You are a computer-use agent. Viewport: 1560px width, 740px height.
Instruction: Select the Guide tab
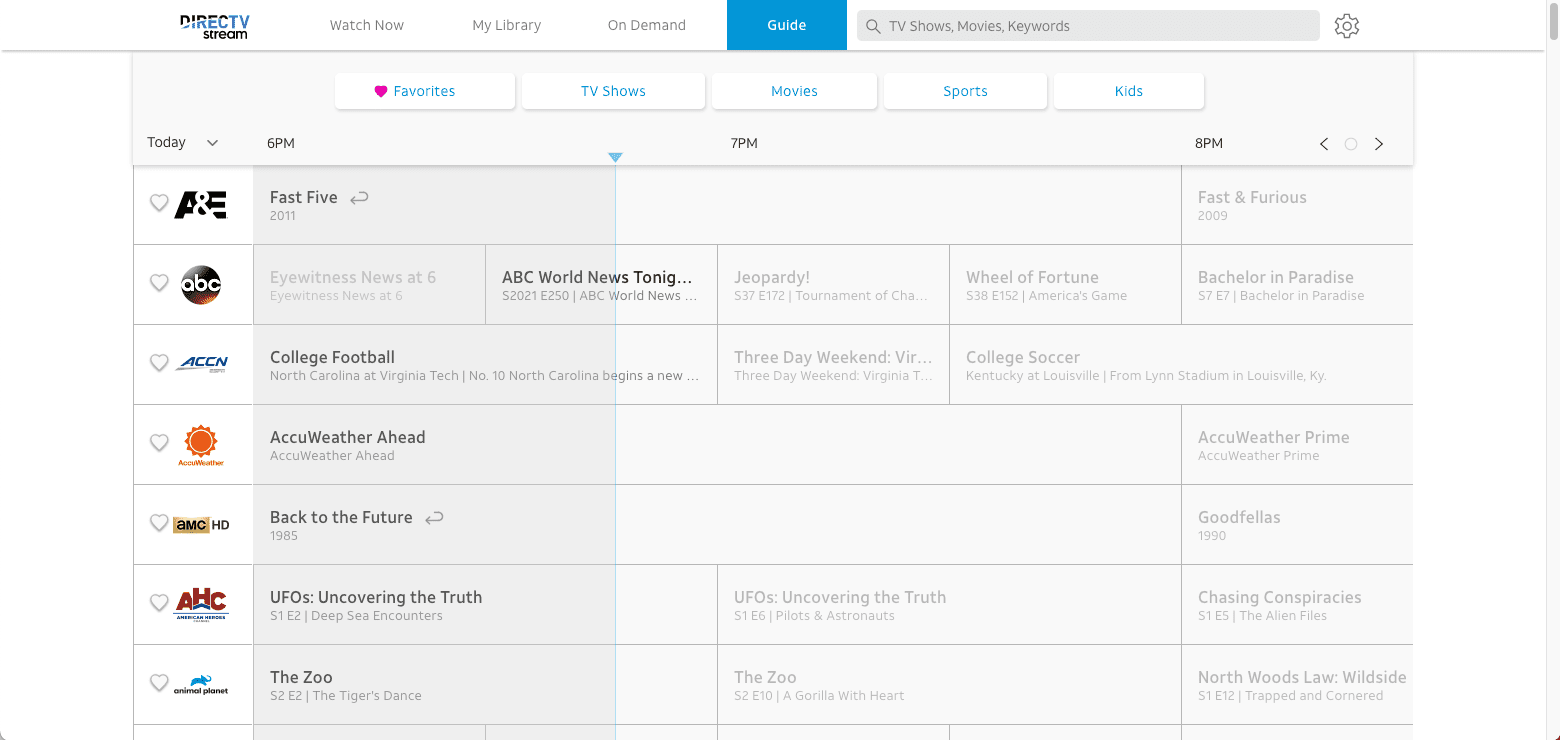coord(787,25)
